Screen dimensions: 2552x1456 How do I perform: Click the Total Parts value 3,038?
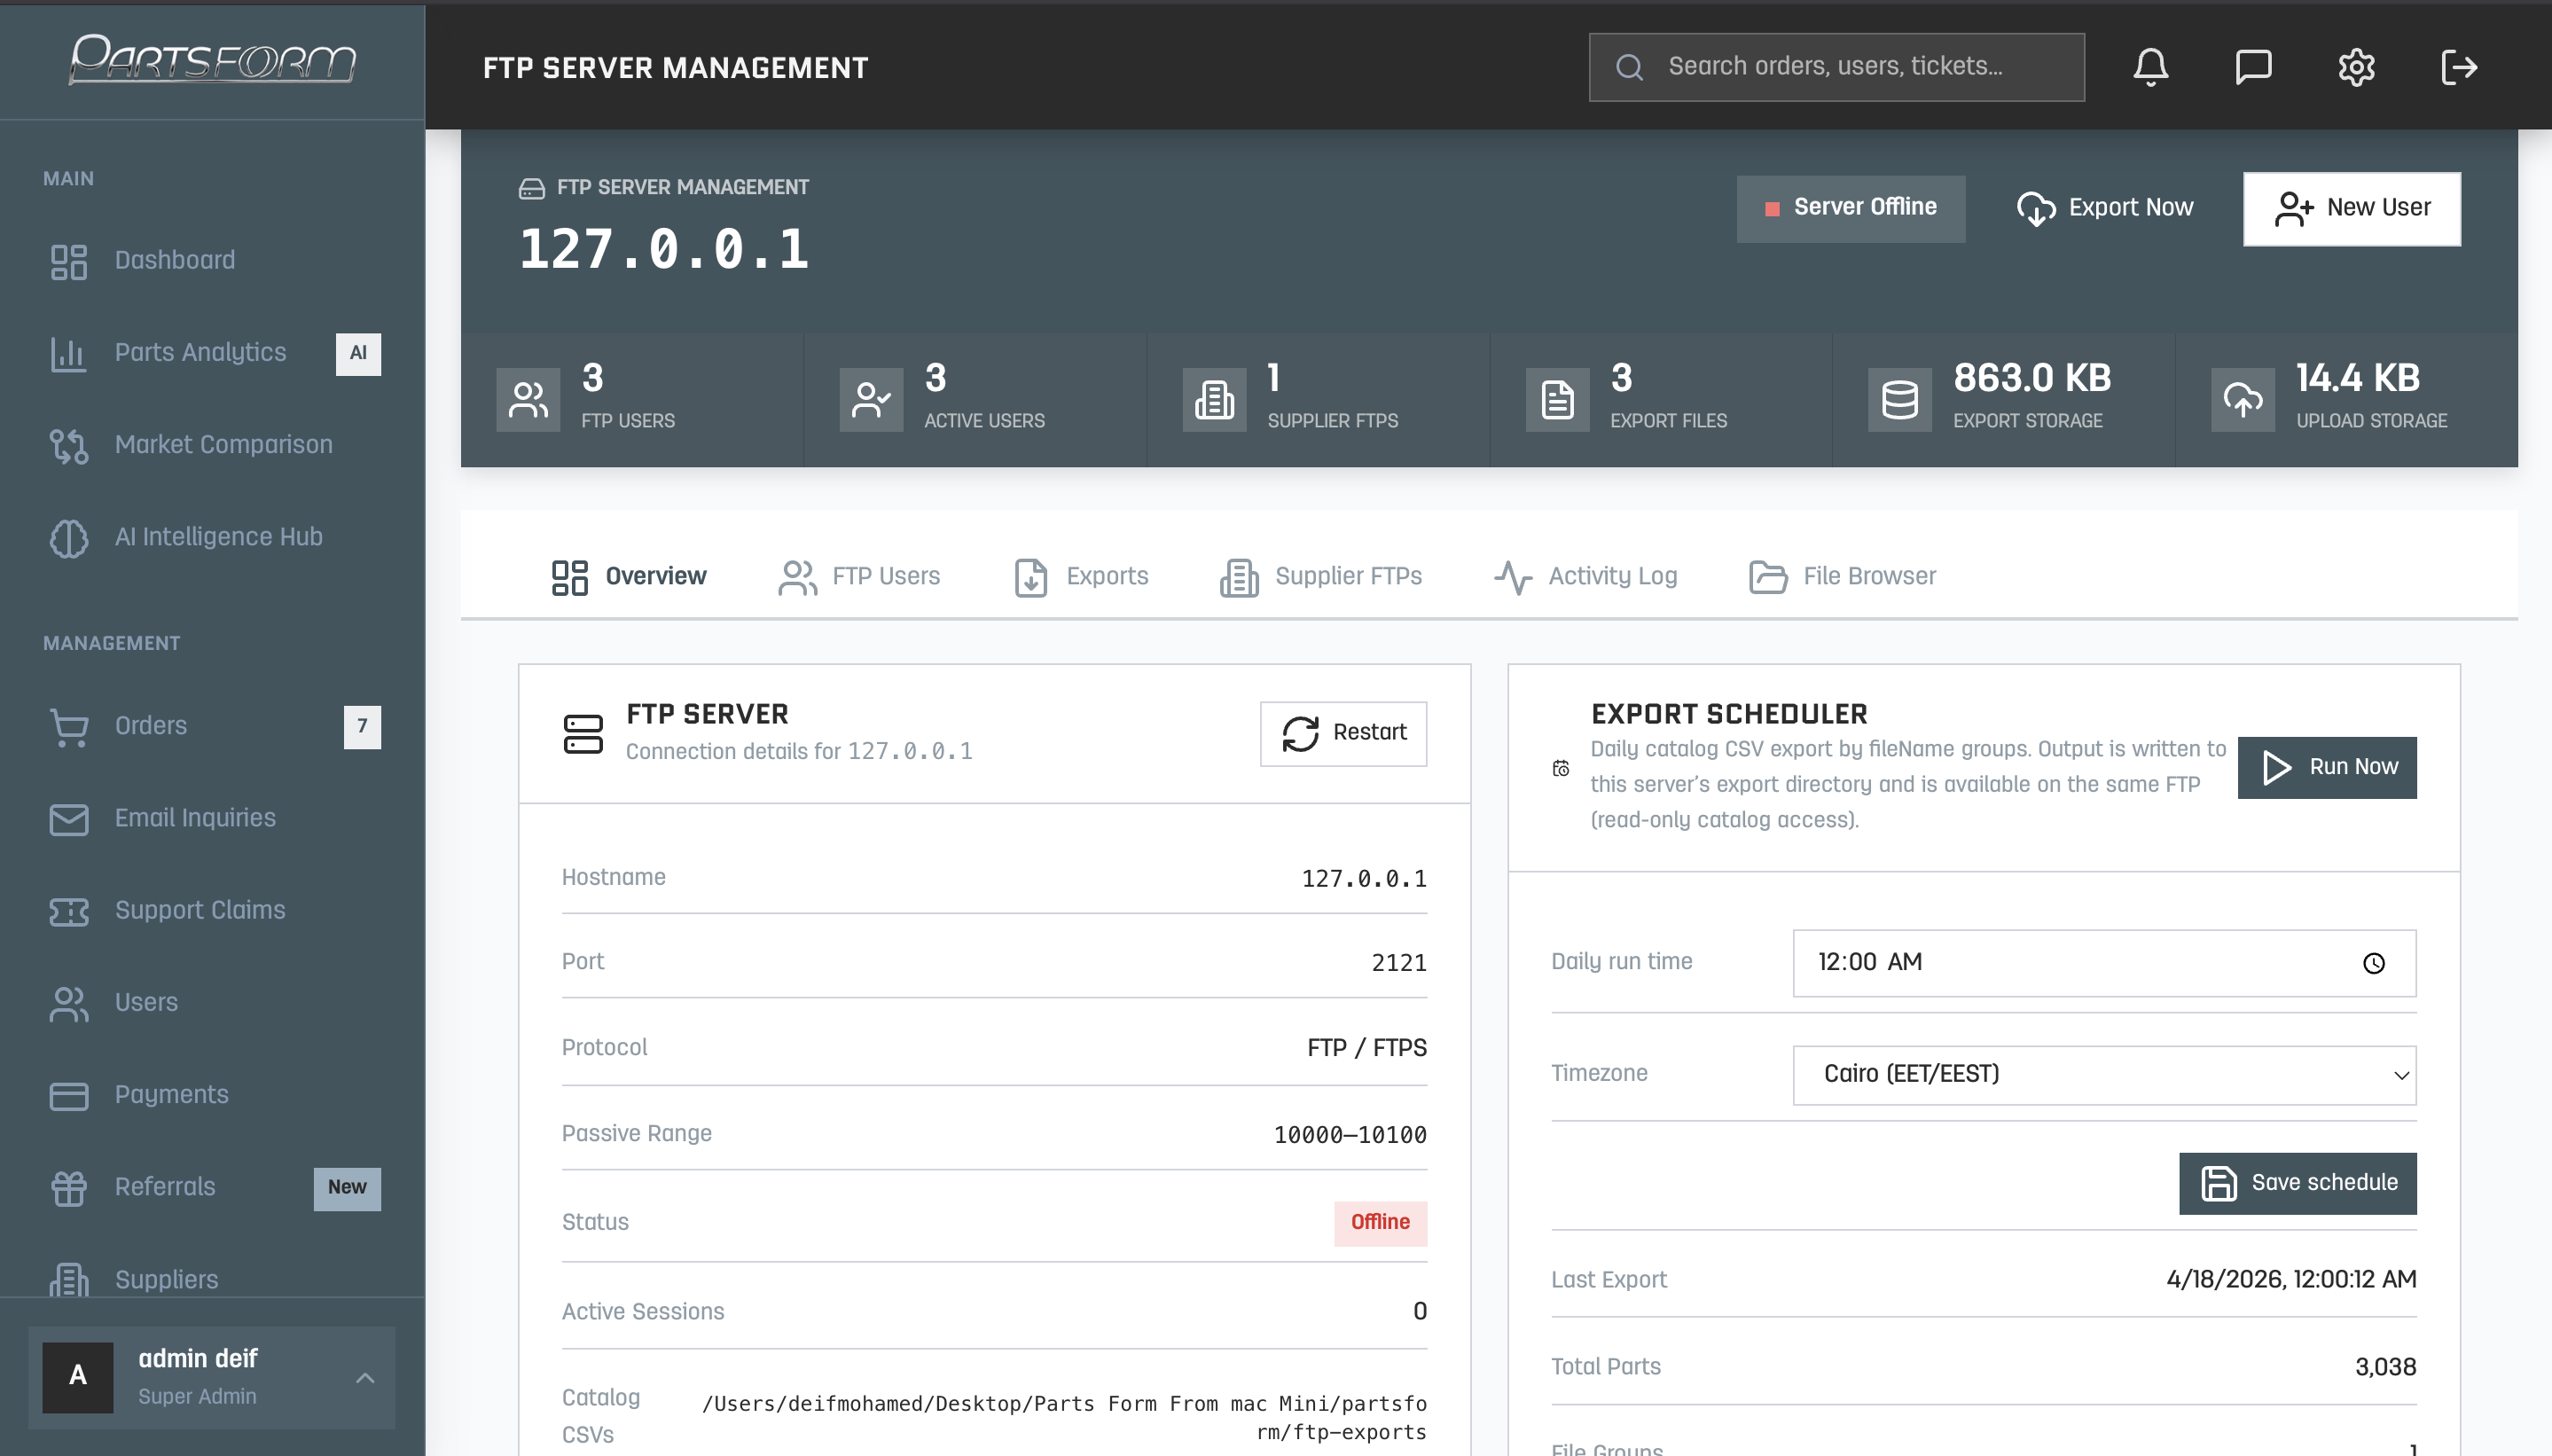(x=2385, y=1367)
